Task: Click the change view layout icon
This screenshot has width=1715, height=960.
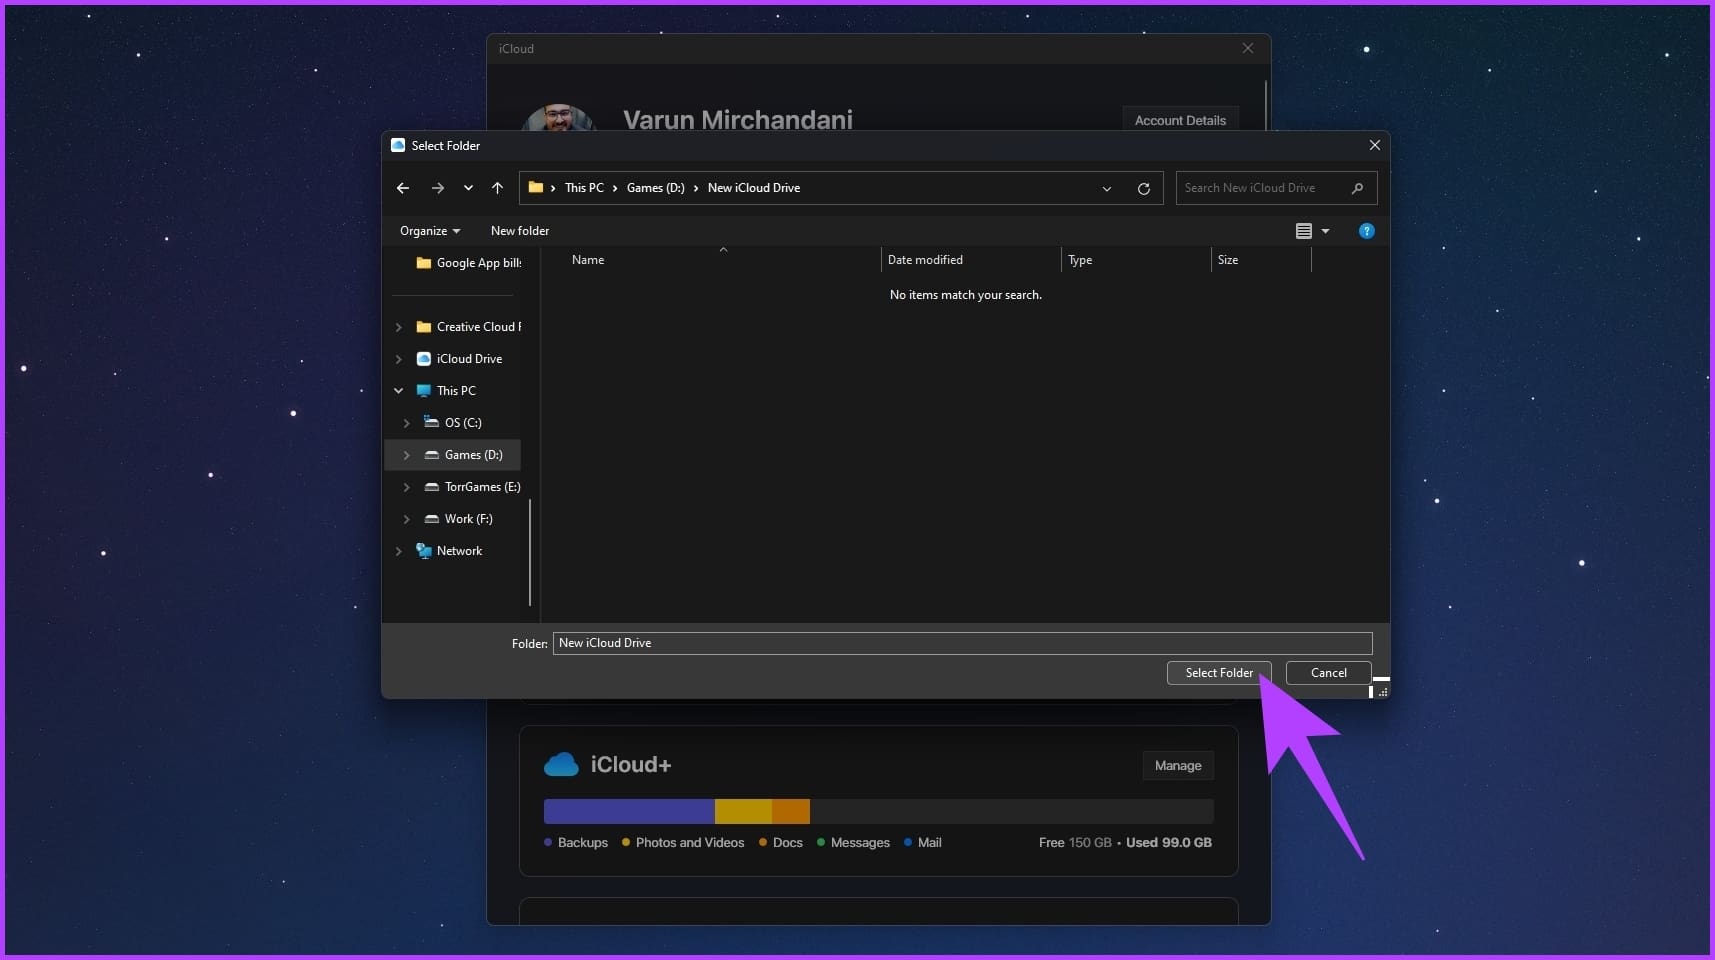Action: 1303,231
